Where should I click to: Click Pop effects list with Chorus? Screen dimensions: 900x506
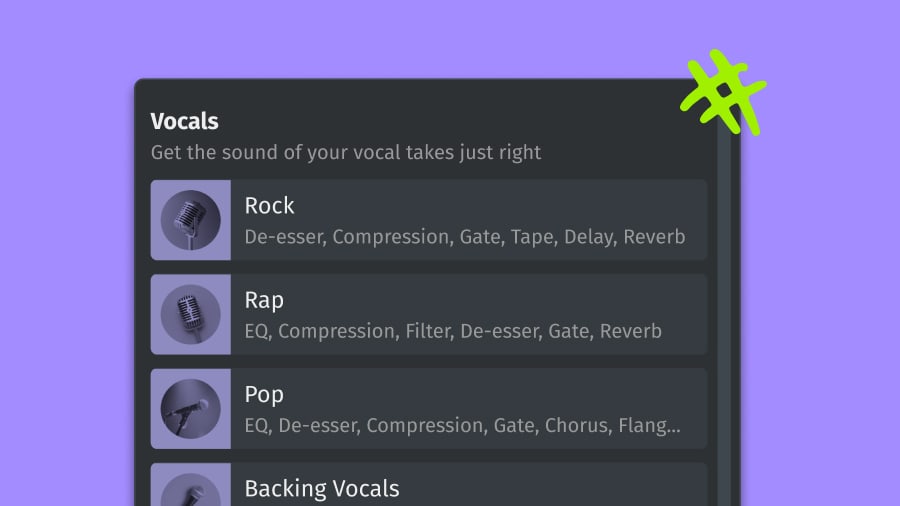tap(462, 425)
